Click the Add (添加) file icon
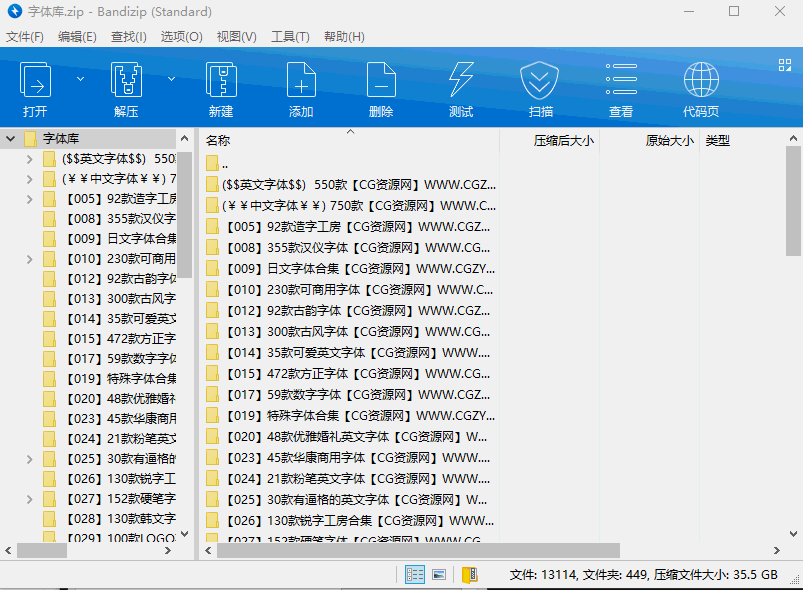The width and height of the screenshot is (803, 590). [x=301, y=80]
